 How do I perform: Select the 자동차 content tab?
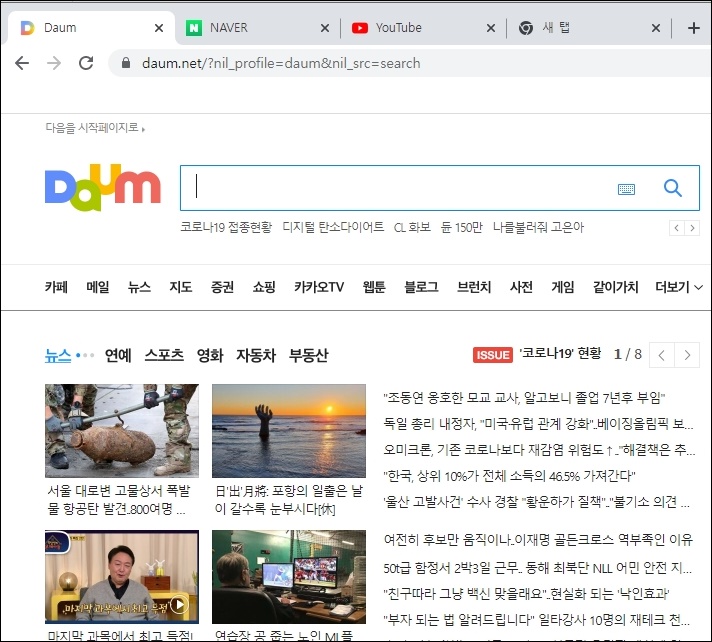point(256,355)
